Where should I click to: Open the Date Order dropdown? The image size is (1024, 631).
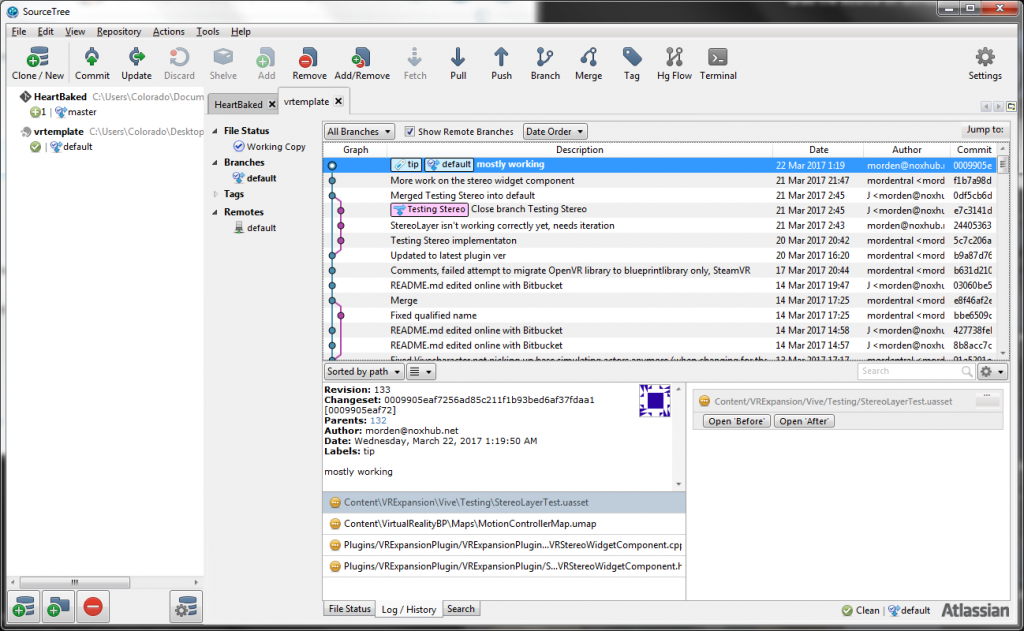click(554, 131)
